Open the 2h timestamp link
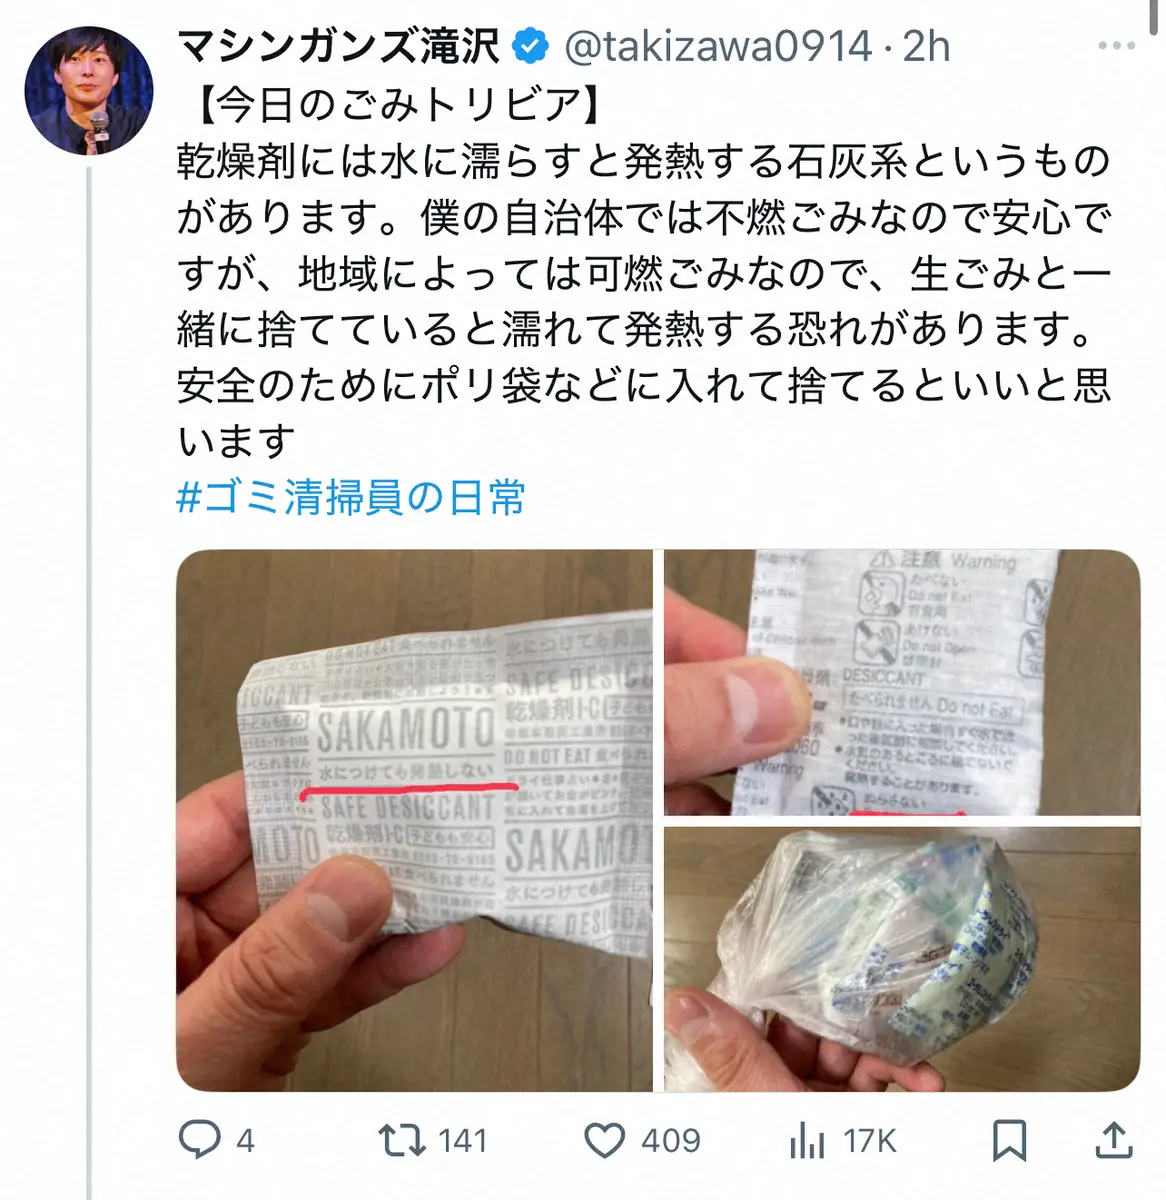Screen dimensions: 1166x1200 [927, 47]
